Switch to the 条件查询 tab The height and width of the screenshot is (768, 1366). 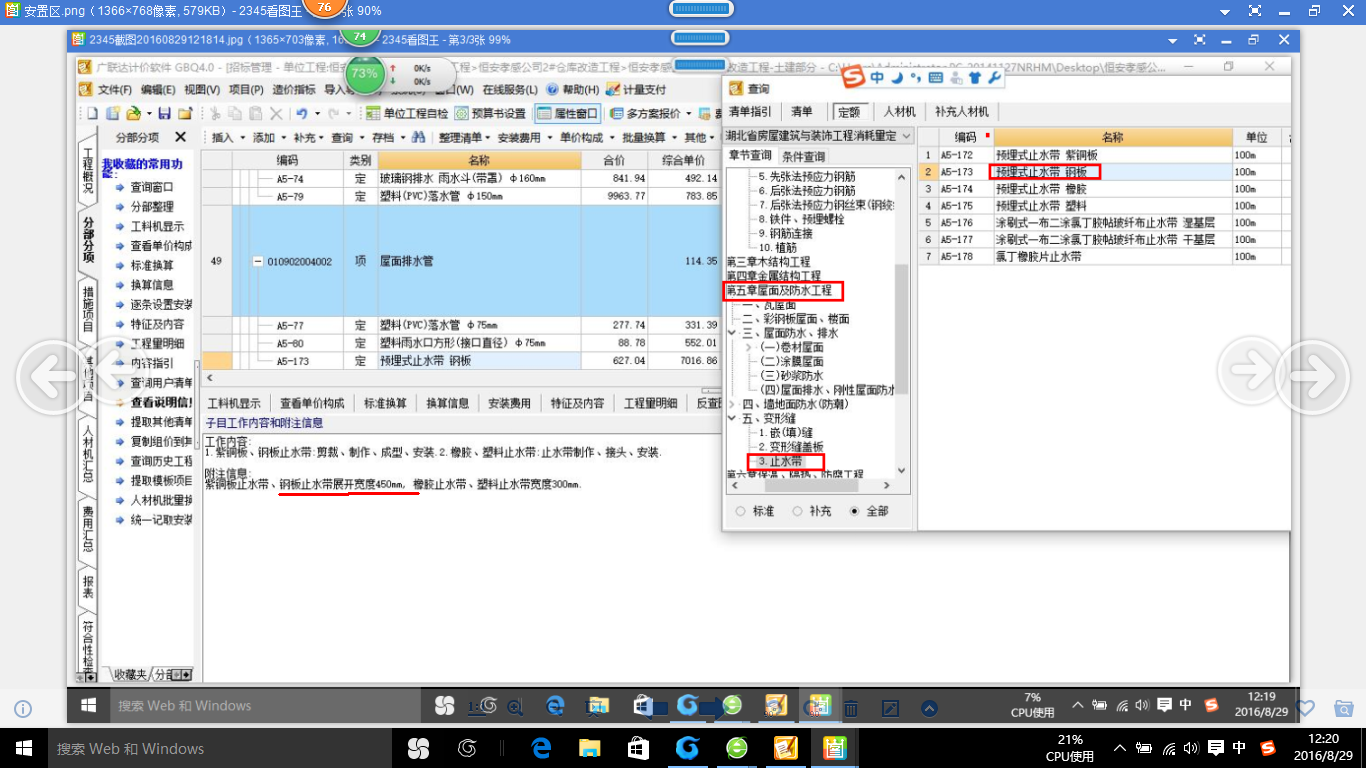pos(803,156)
